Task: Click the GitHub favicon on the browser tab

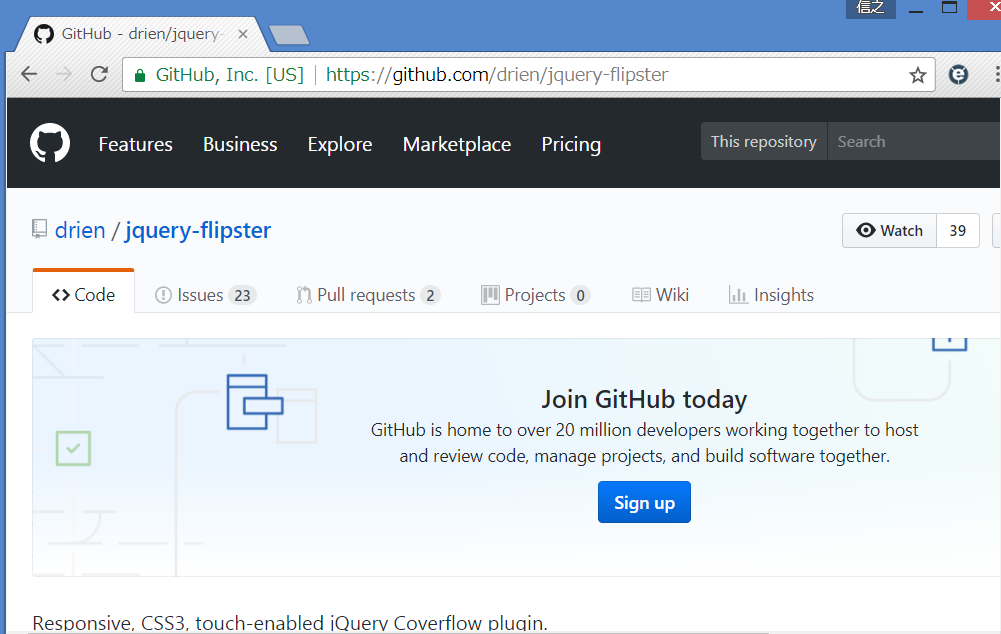Action: click(43, 34)
